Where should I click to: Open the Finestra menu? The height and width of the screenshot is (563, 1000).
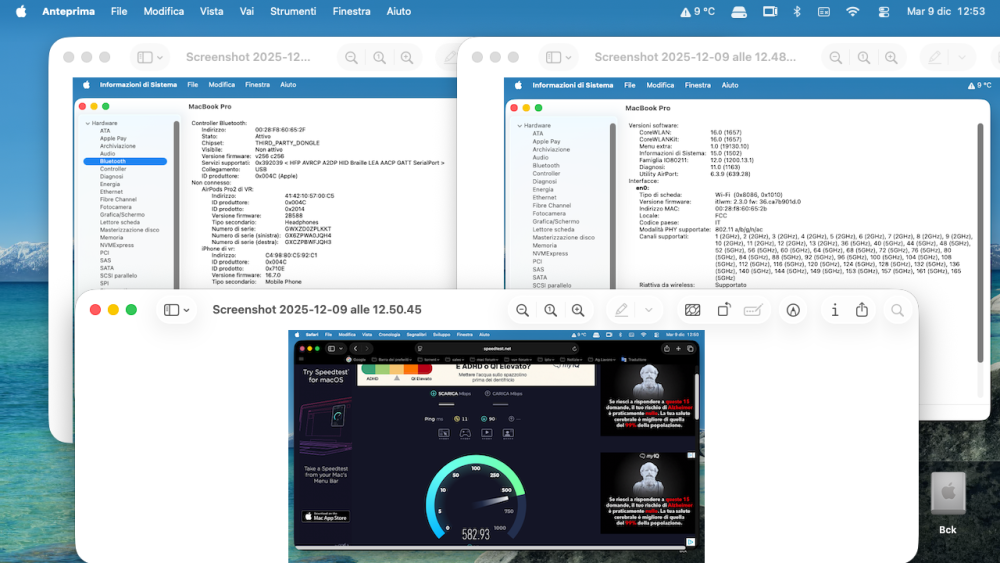(x=351, y=11)
